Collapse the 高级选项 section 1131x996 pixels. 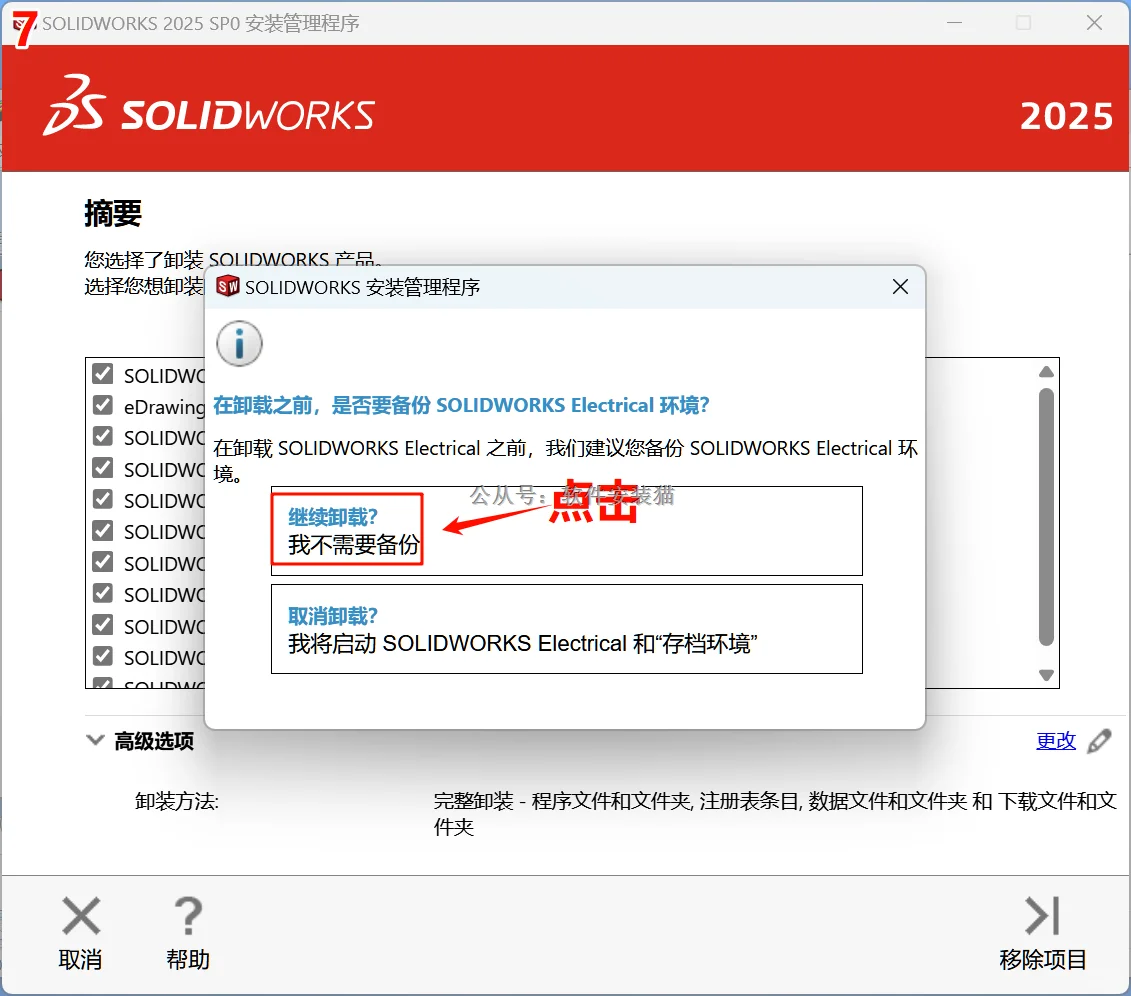[x=95, y=741]
